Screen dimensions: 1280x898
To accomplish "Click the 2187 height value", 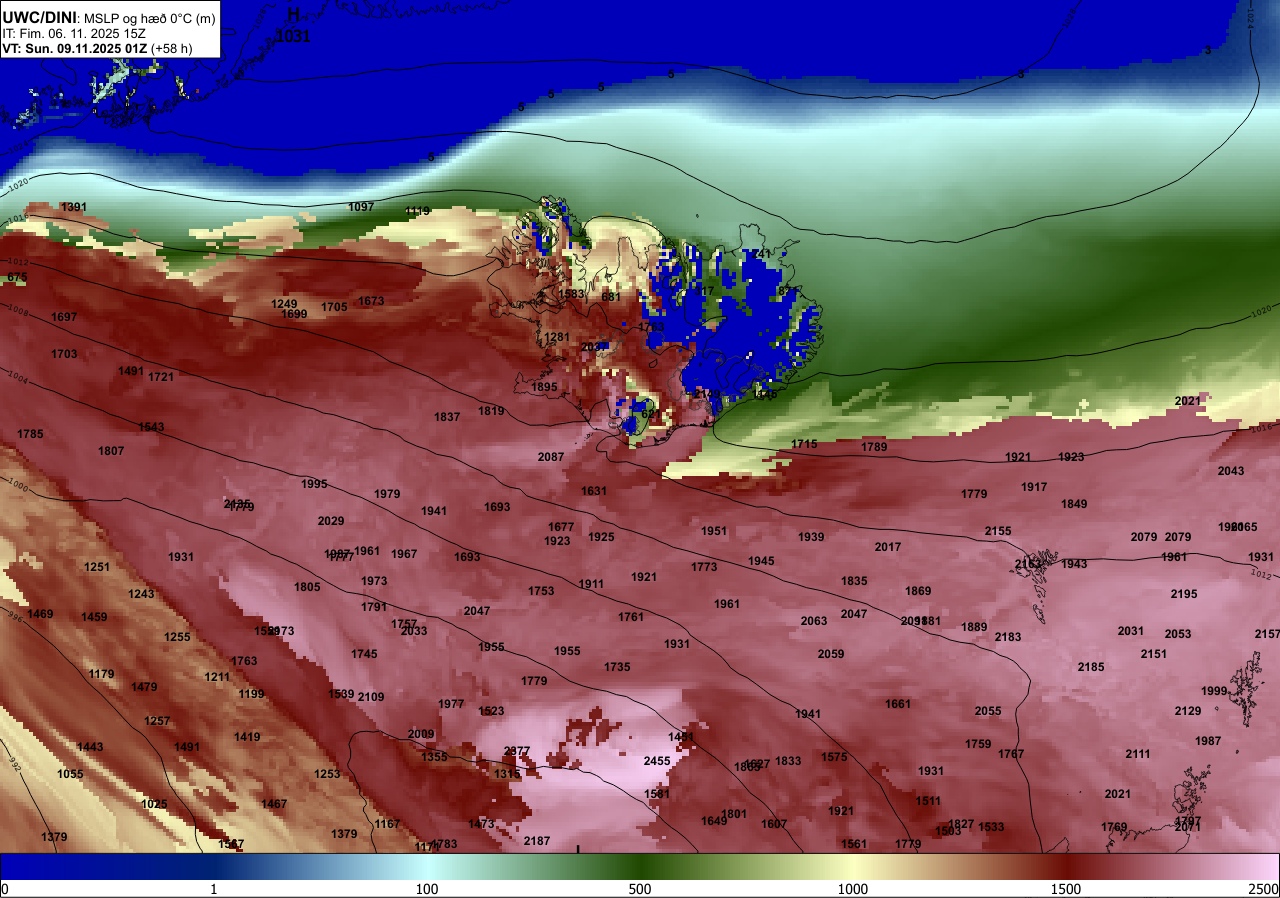I will tap(537, 841).
